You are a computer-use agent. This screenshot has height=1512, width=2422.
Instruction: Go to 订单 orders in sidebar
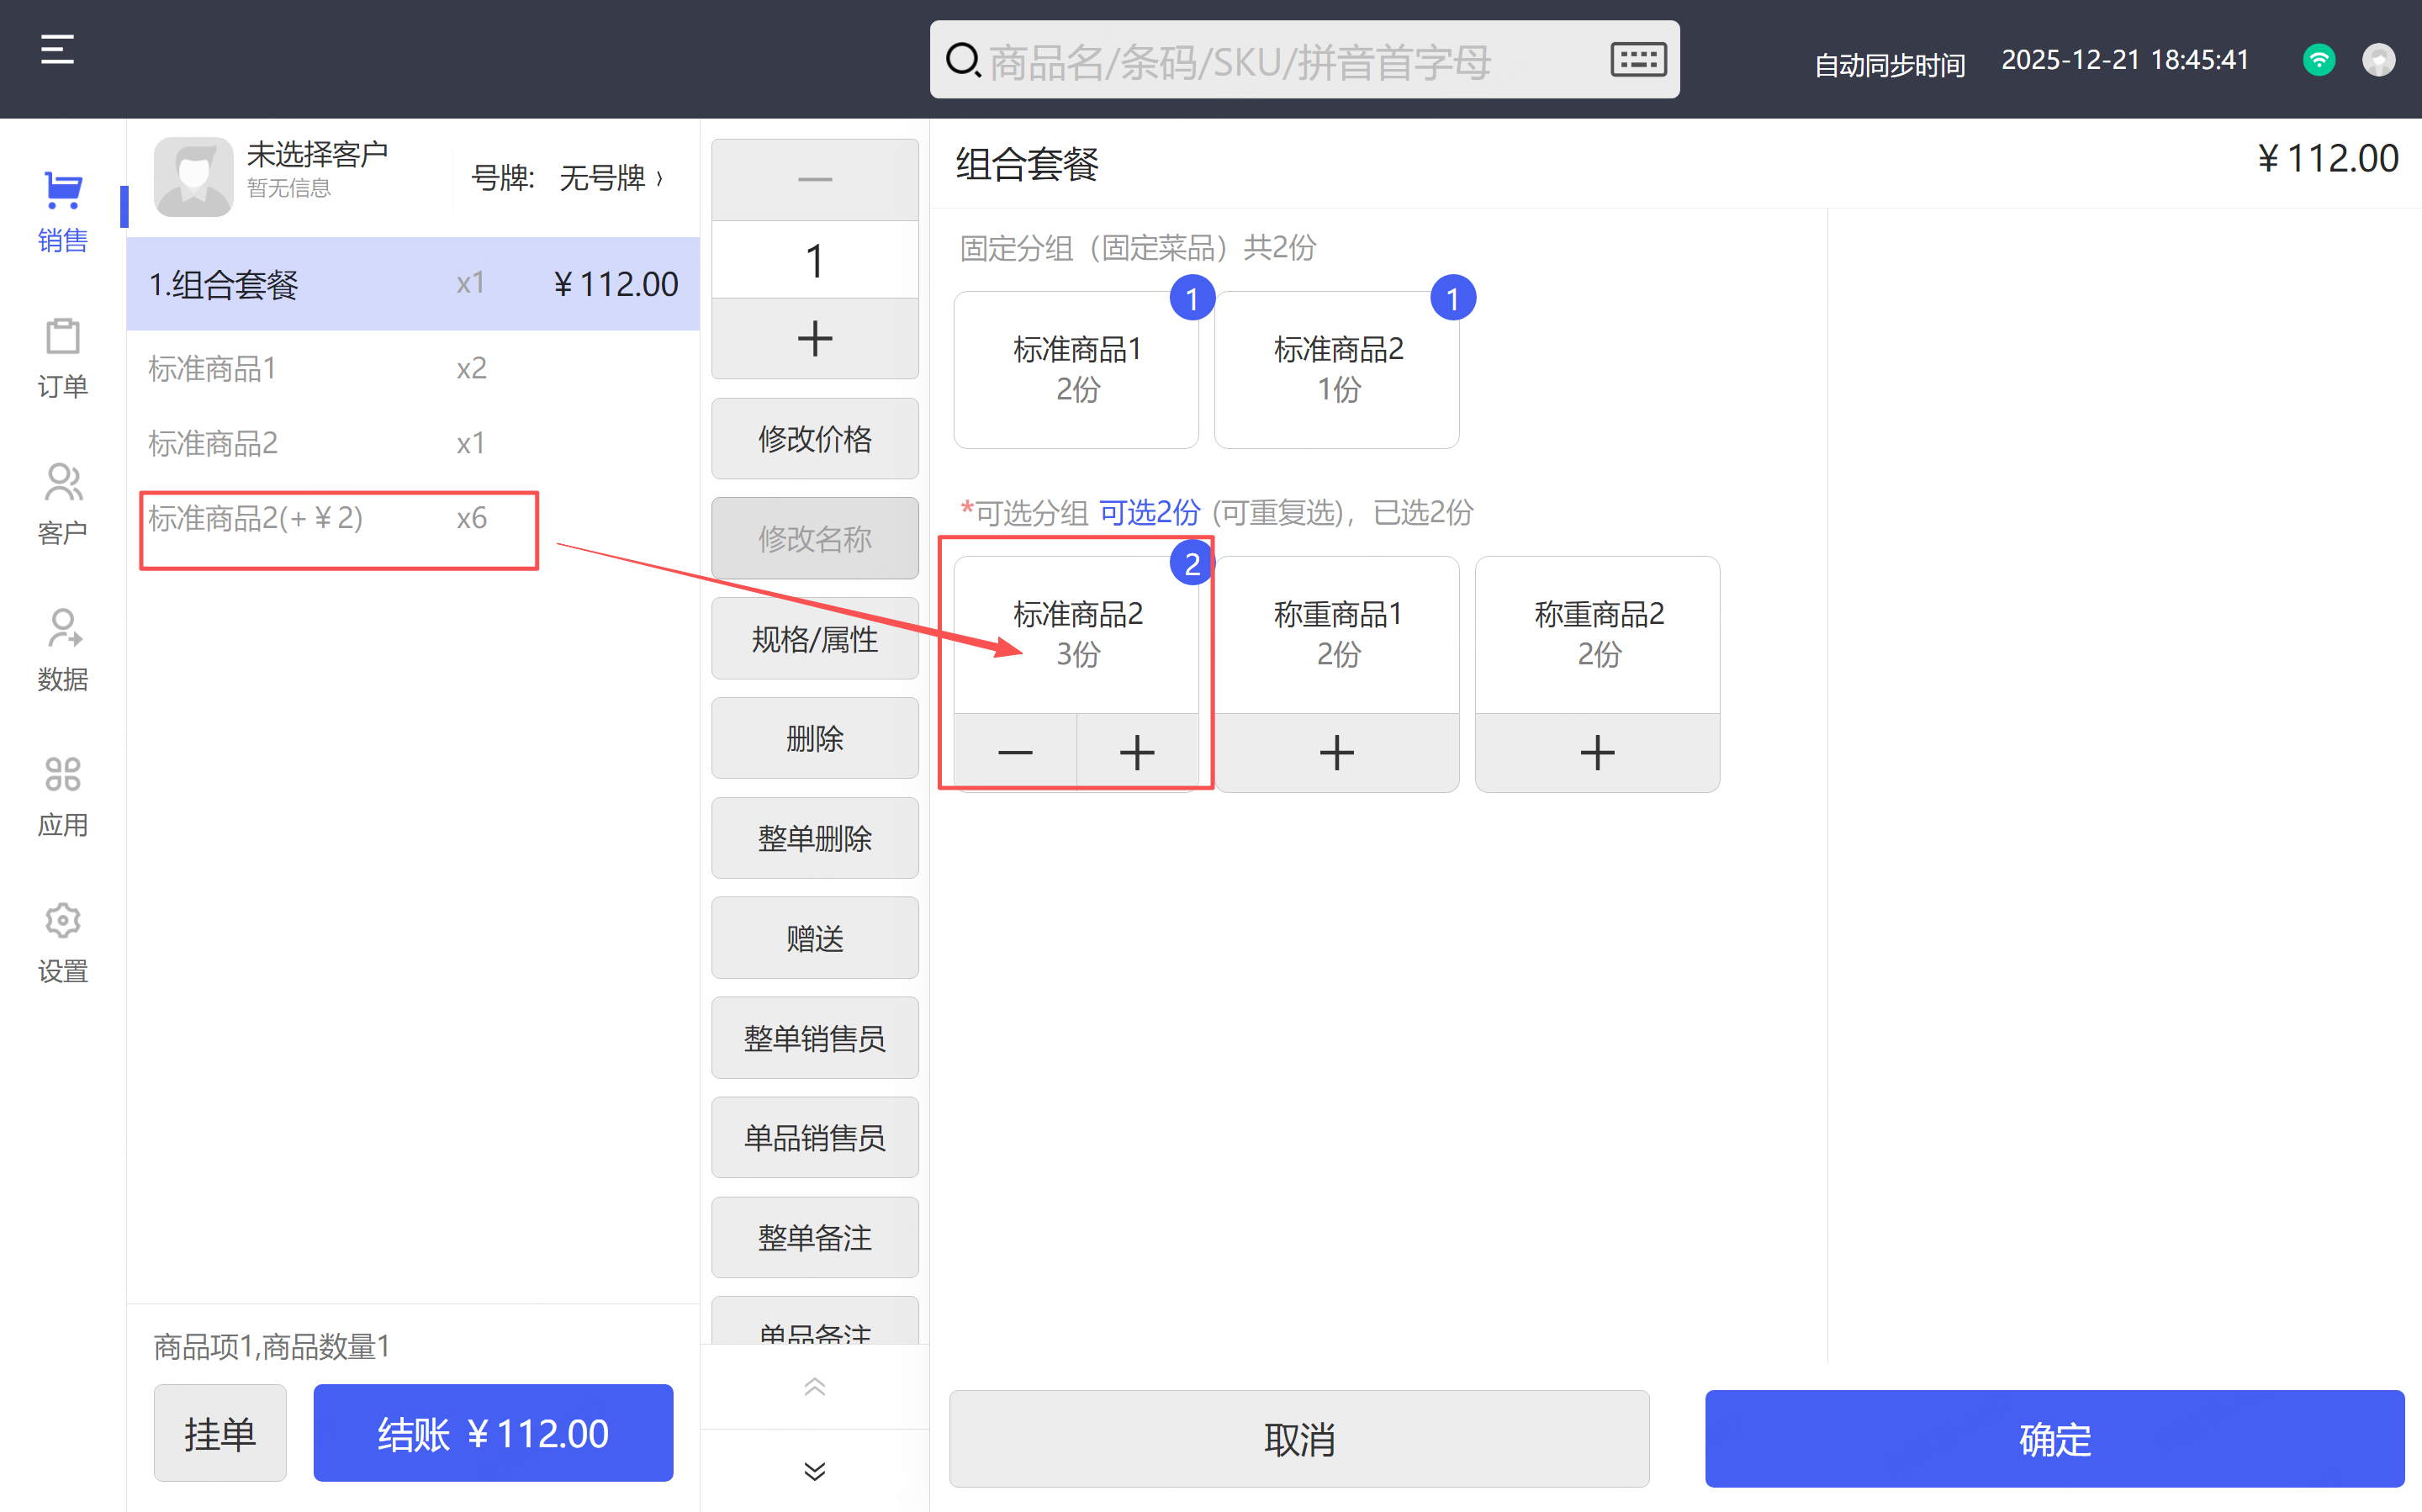coord(62,358)
